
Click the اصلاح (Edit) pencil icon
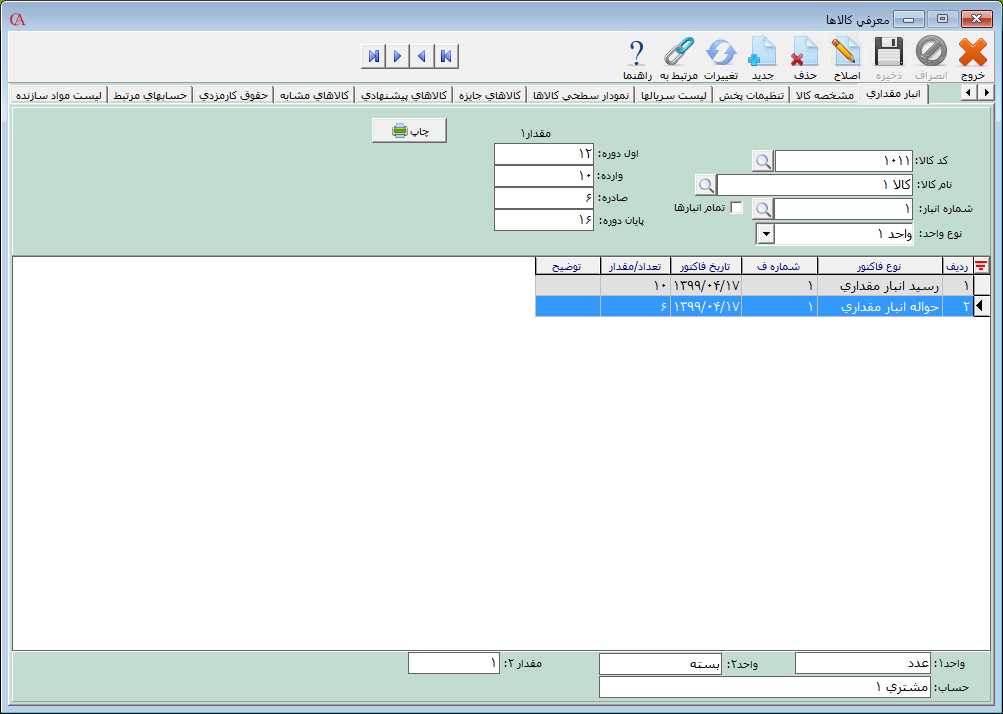[x=846, y=52]
